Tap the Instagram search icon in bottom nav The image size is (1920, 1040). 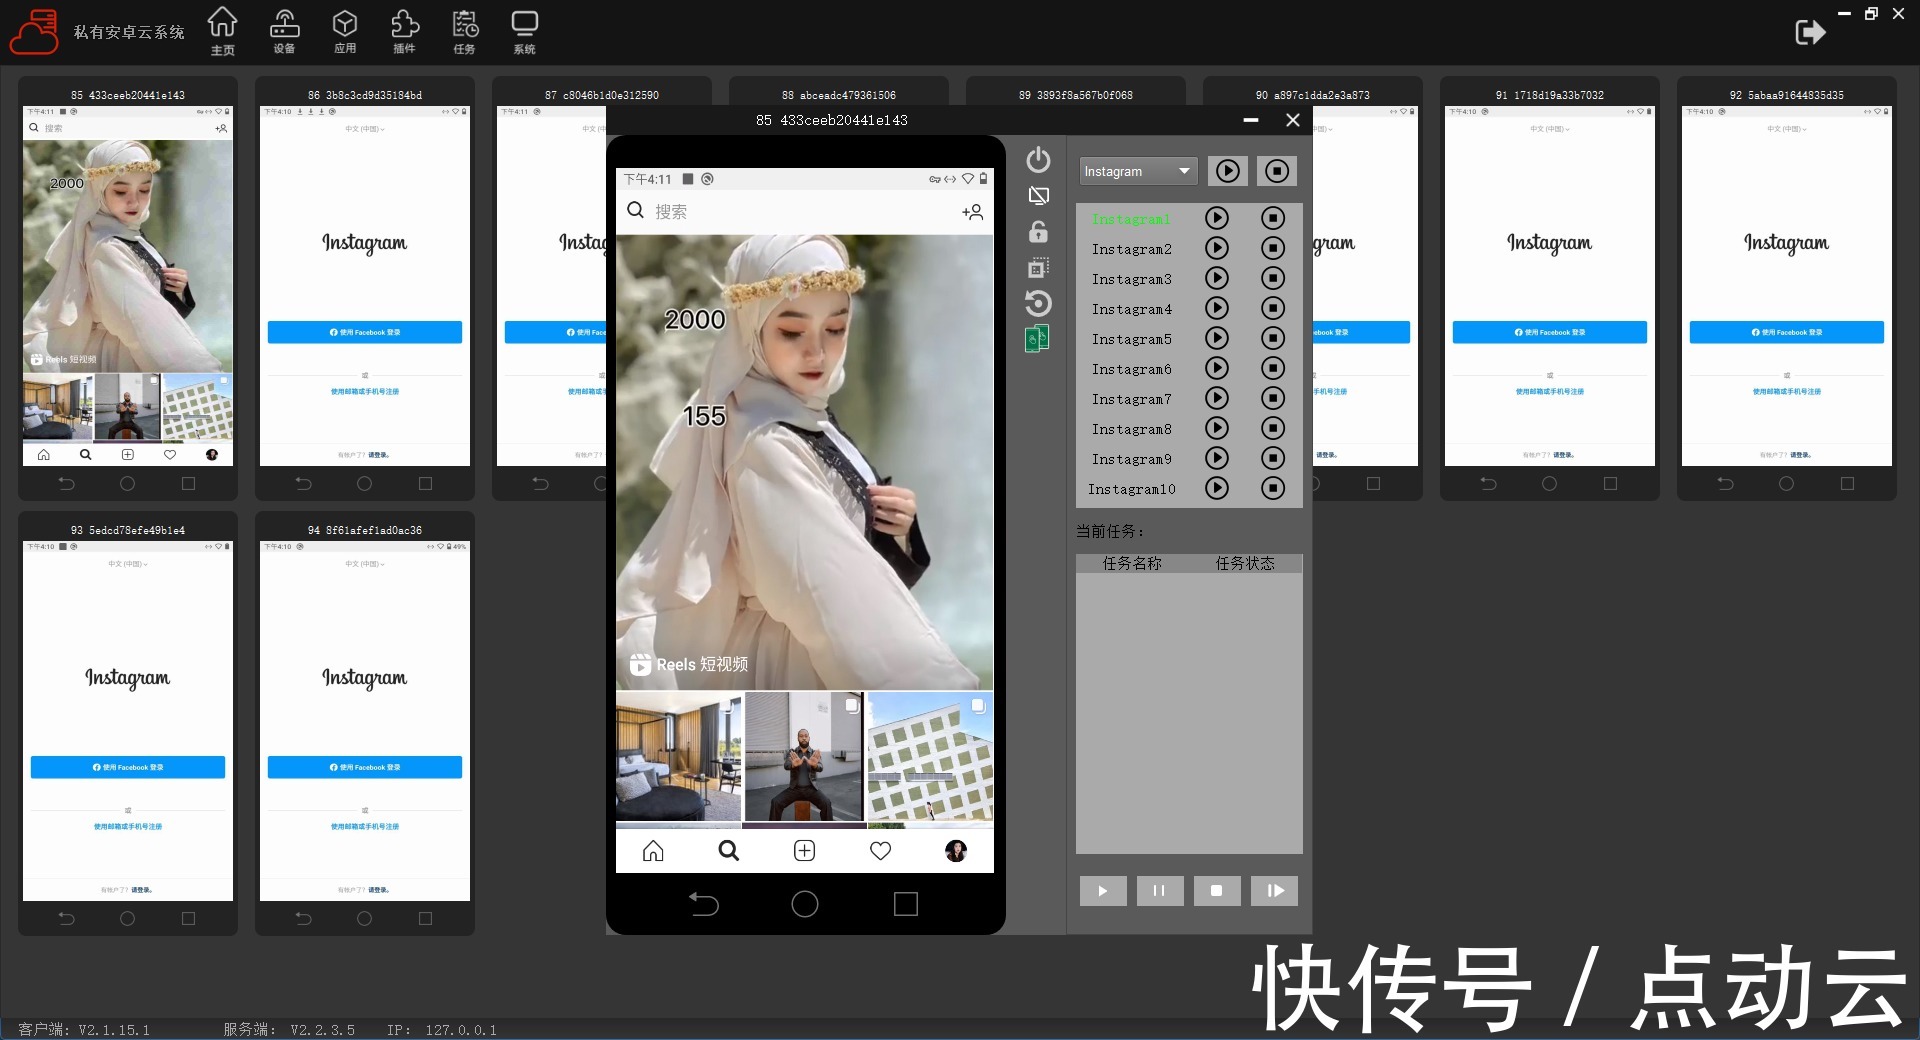pos(729,851)
